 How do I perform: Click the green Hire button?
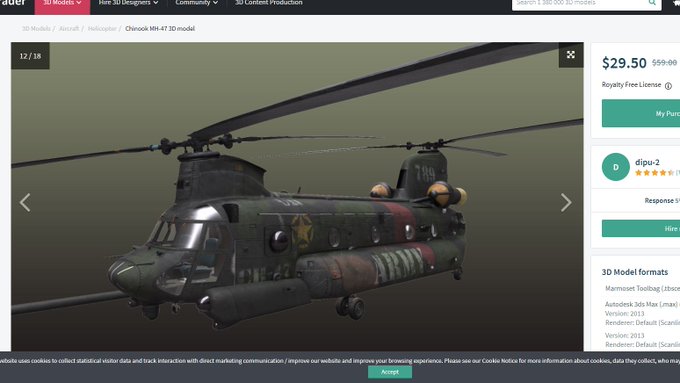point(641,229)
